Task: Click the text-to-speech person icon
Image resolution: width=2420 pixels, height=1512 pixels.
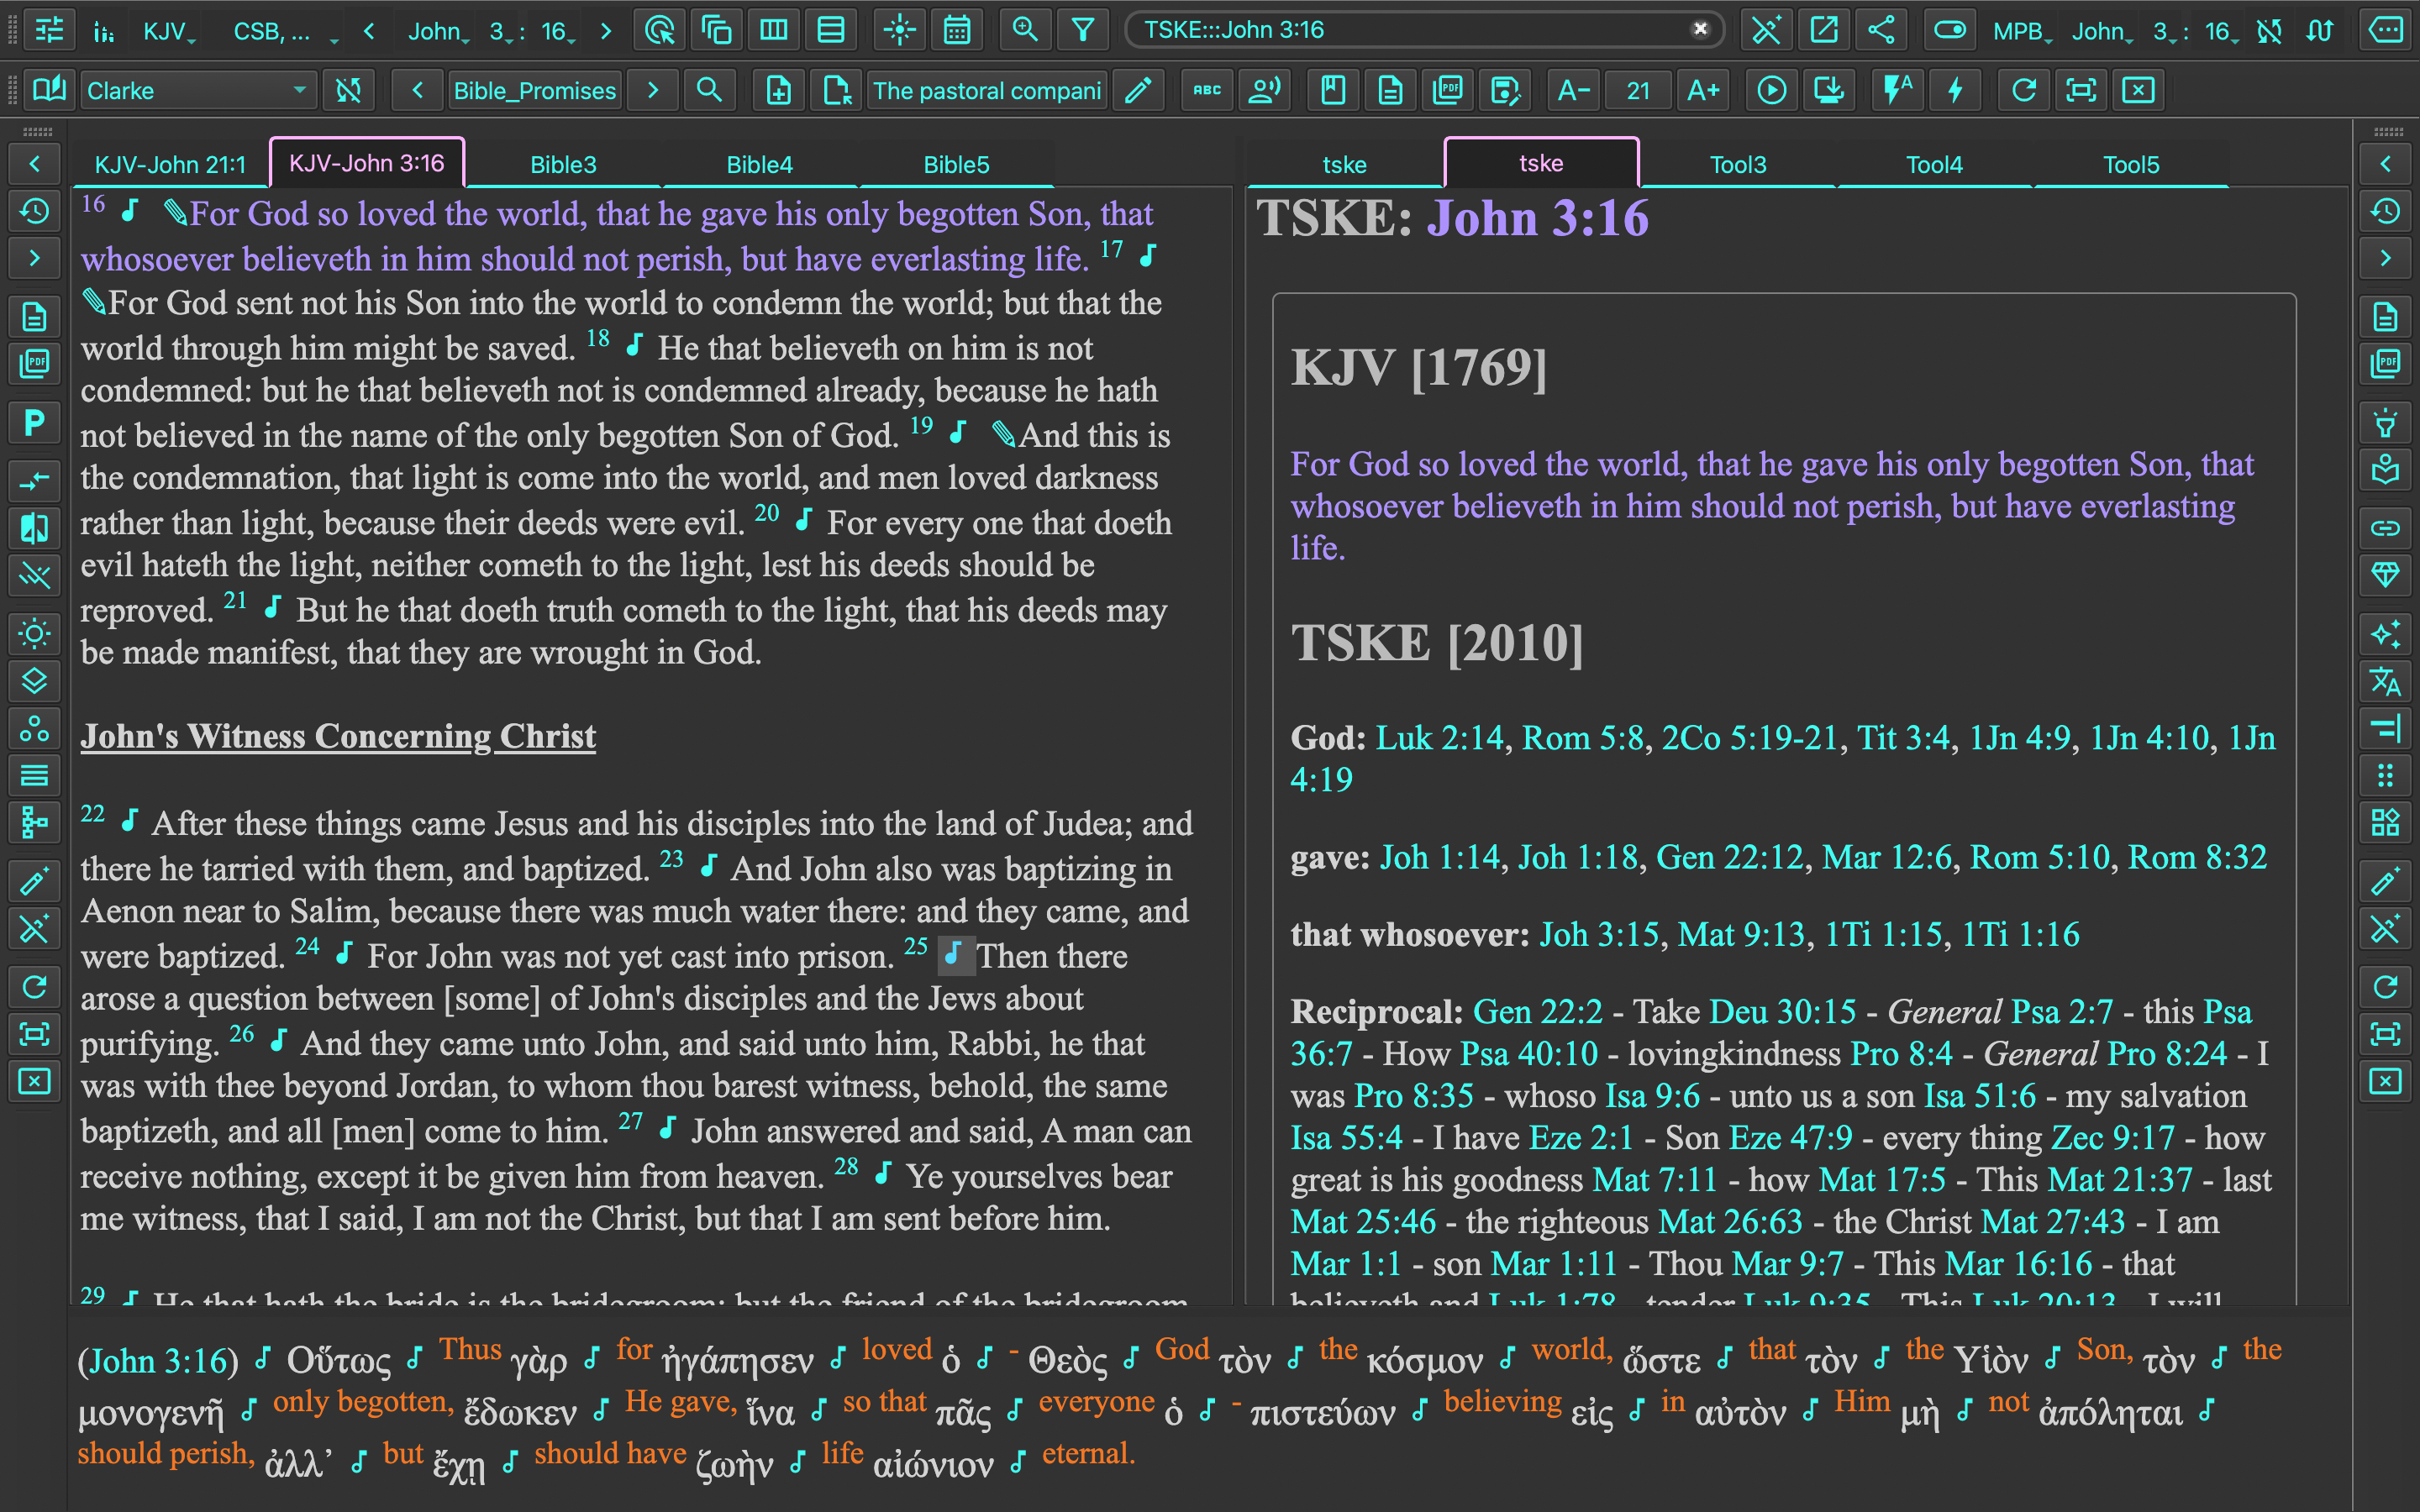Action: pyautogui.click(x=1264, y=90)
